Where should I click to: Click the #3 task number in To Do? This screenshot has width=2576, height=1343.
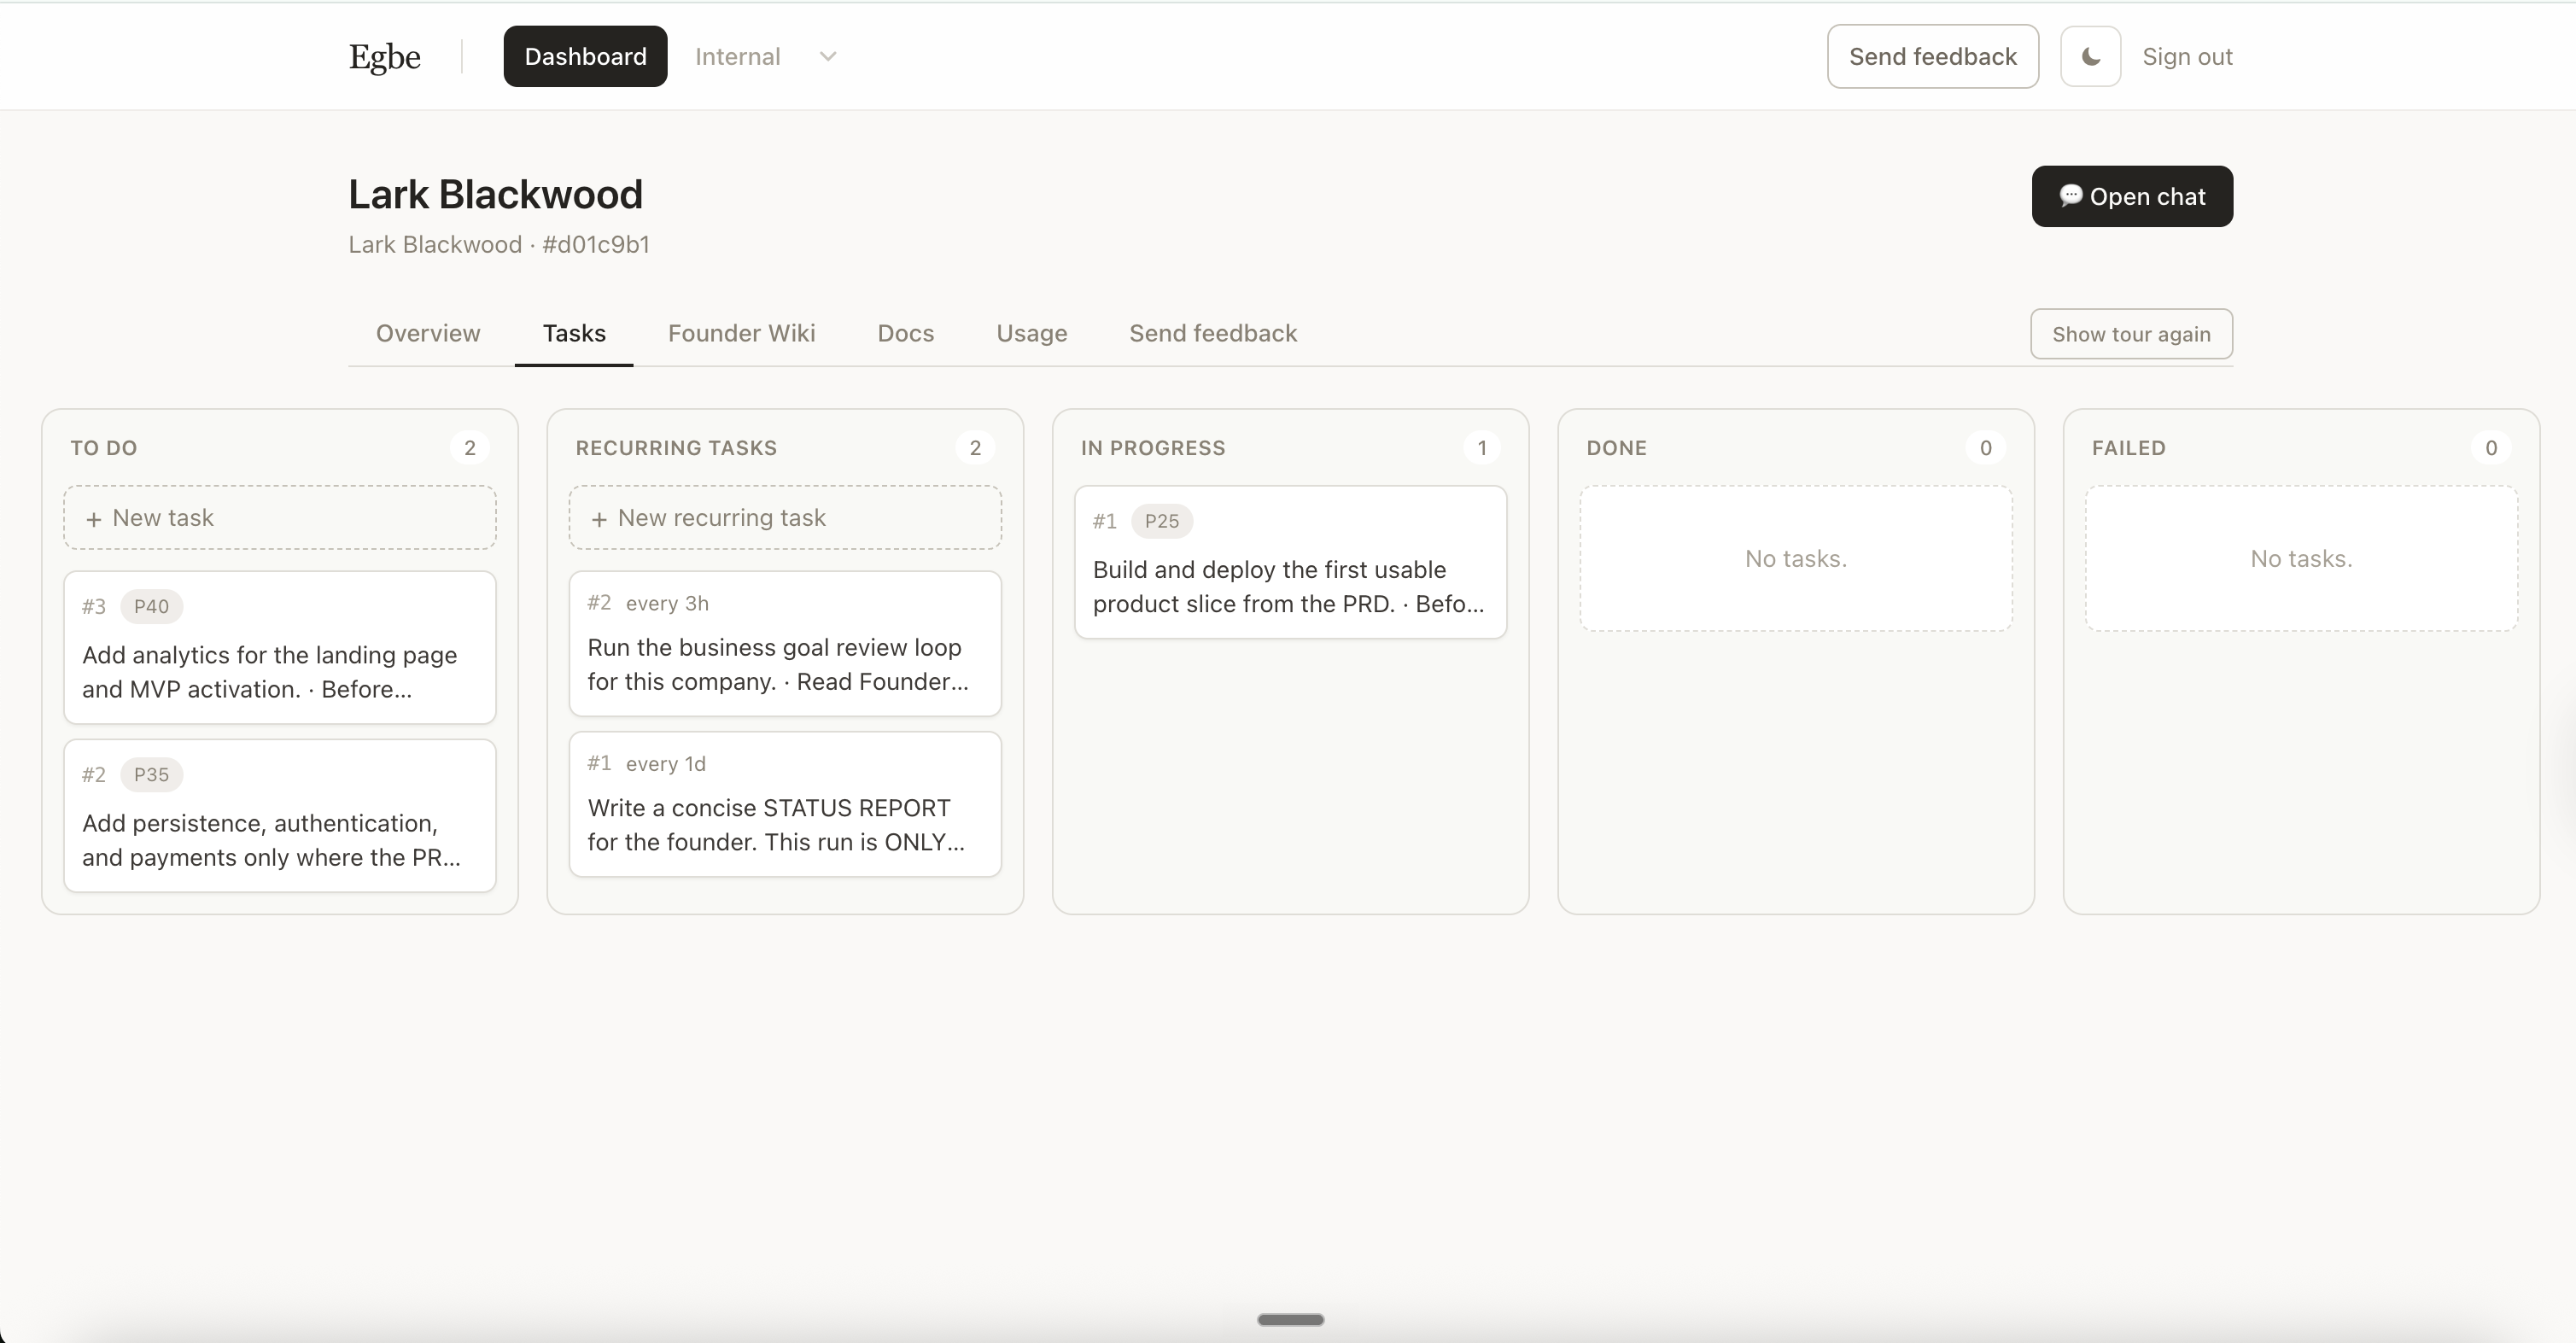pos(94,606)
